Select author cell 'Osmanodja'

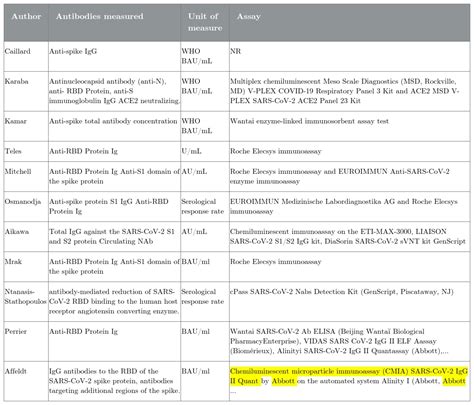point(26,206)
